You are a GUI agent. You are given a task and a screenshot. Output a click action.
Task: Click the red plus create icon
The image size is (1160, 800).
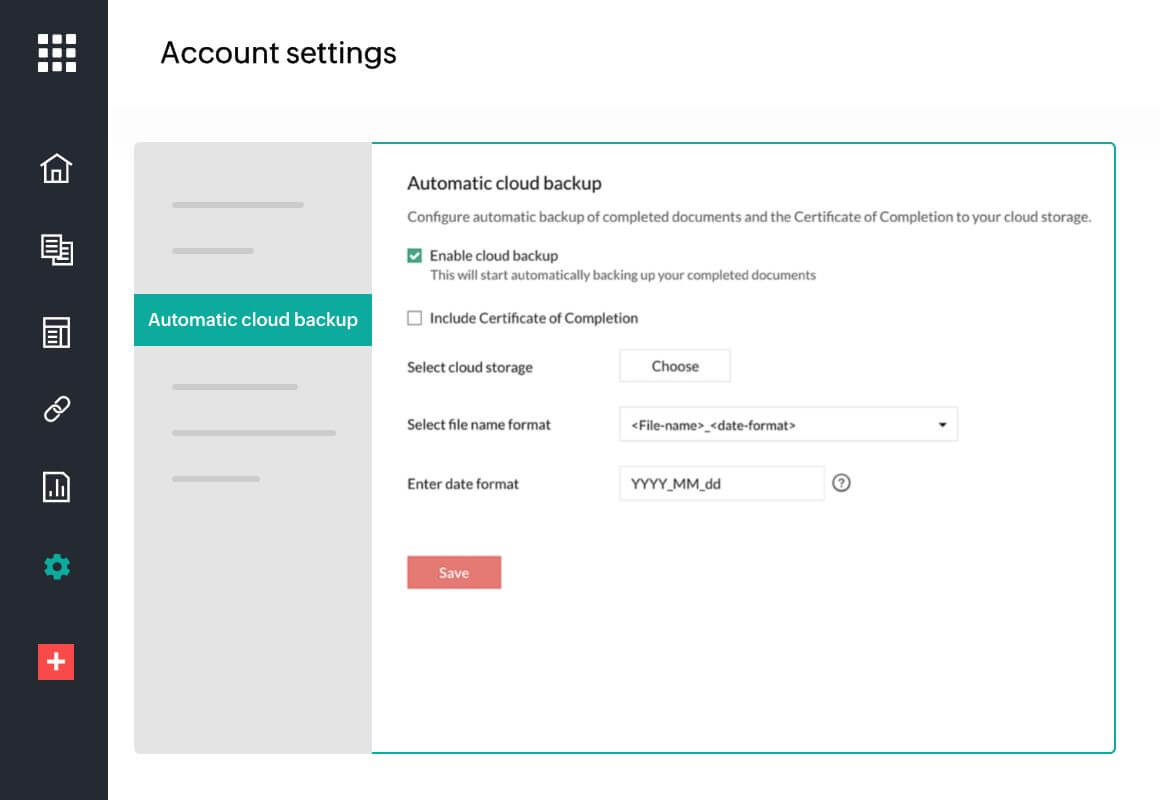(x=56, y=662)
